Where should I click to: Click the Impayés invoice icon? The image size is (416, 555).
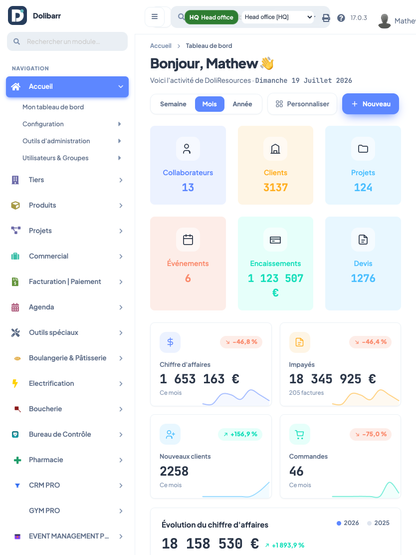coord(300,342)
